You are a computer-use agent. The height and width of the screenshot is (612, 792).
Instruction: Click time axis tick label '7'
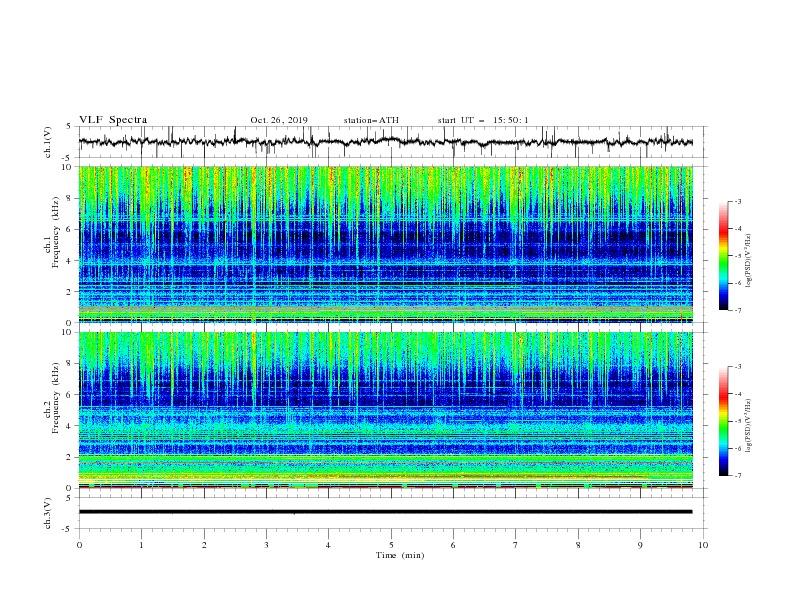click(x=516, y=545)
